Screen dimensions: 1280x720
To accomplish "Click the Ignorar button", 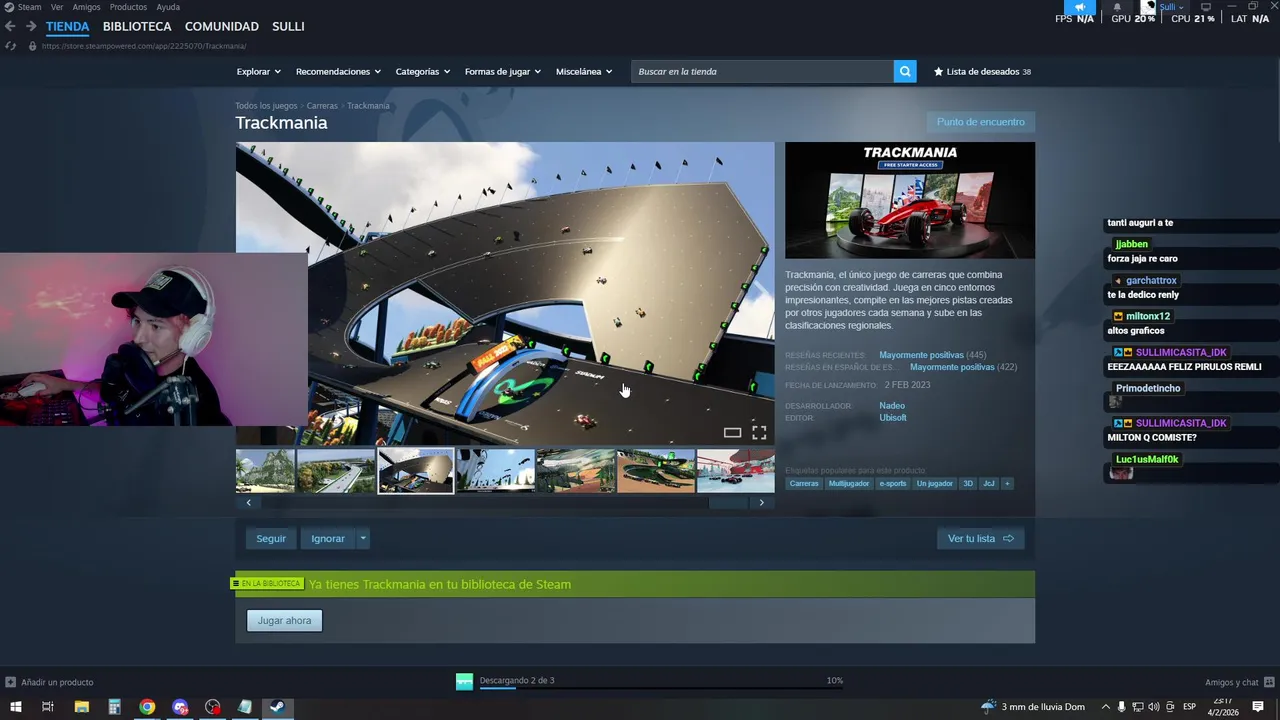I will point(328,538).
